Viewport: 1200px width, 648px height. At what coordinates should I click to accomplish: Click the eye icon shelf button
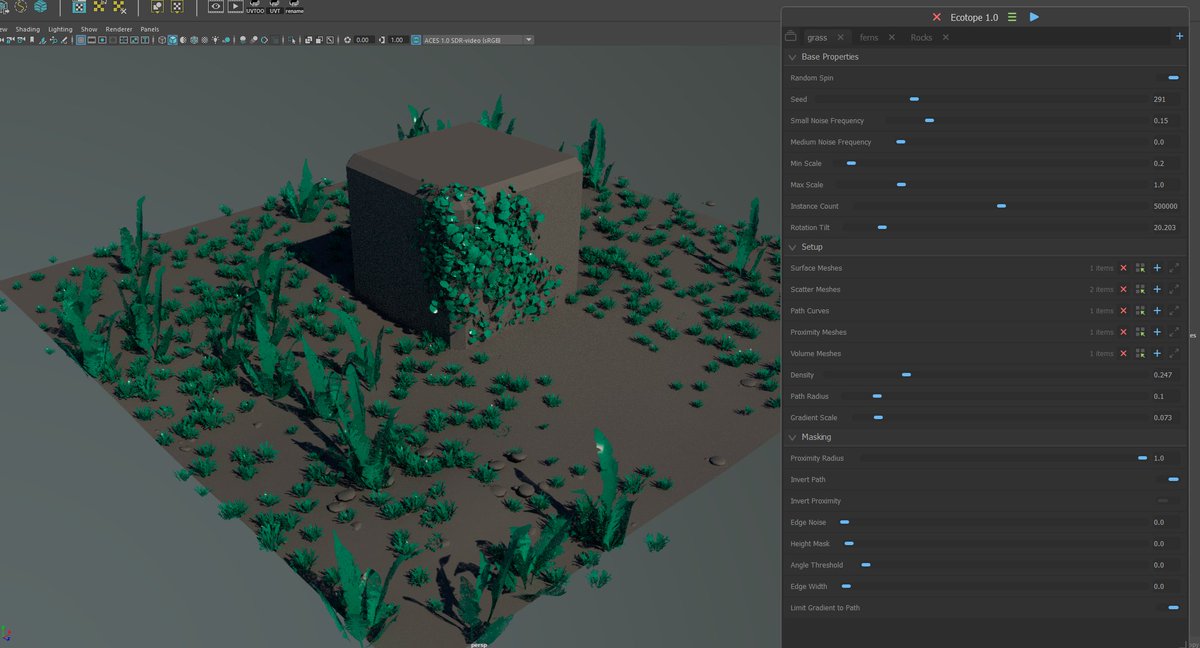tap(215, 6)
